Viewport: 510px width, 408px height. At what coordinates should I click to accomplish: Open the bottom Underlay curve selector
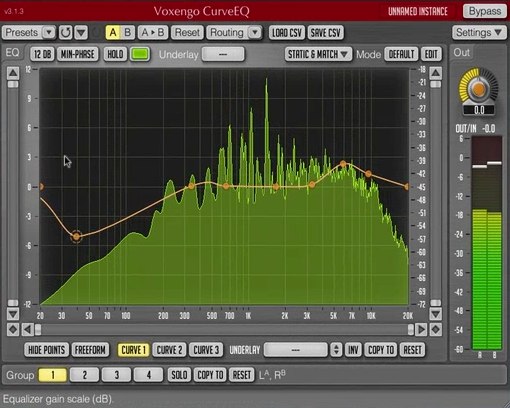[x=295, y=350]
